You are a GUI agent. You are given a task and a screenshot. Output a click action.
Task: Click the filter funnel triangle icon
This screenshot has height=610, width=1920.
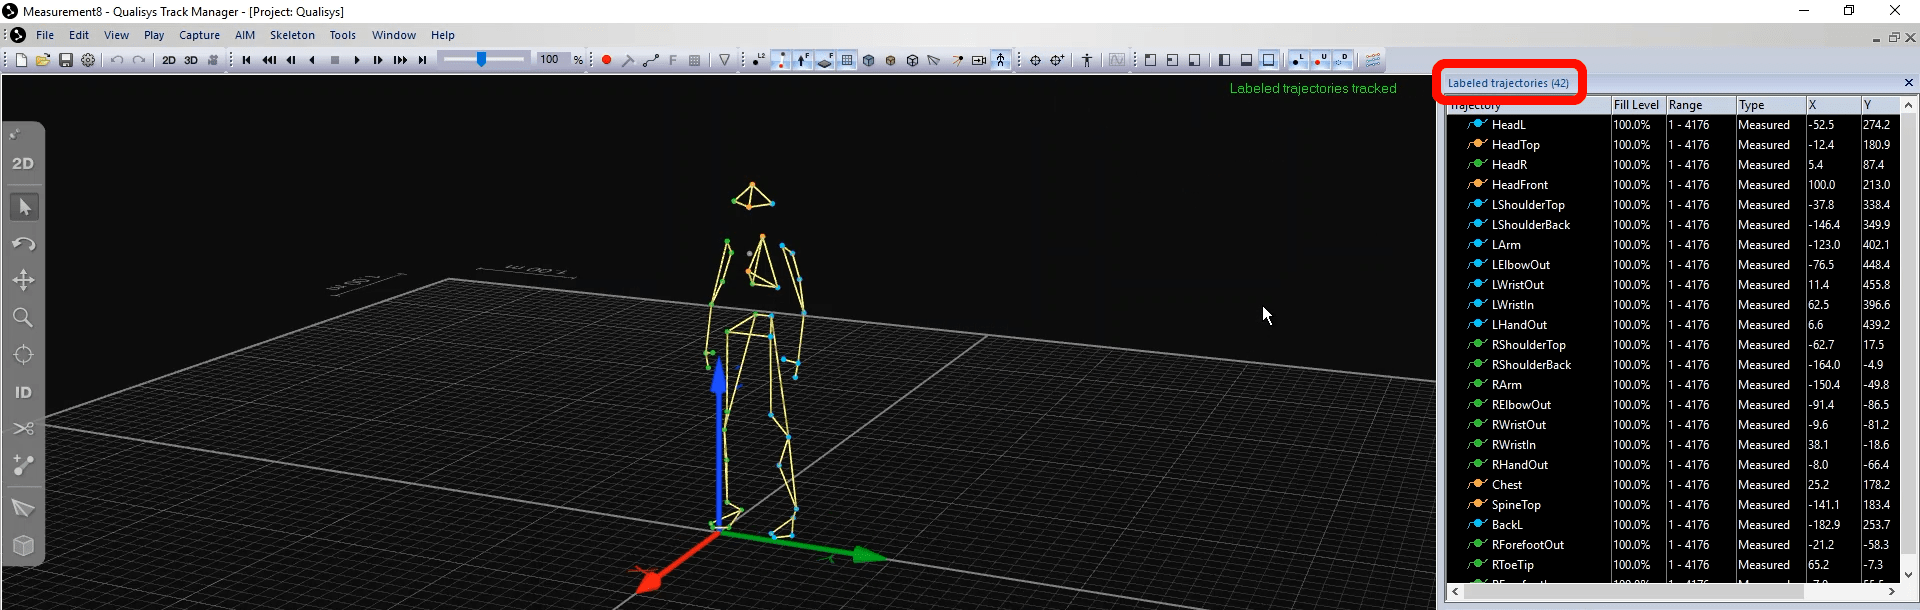point(725,60)
